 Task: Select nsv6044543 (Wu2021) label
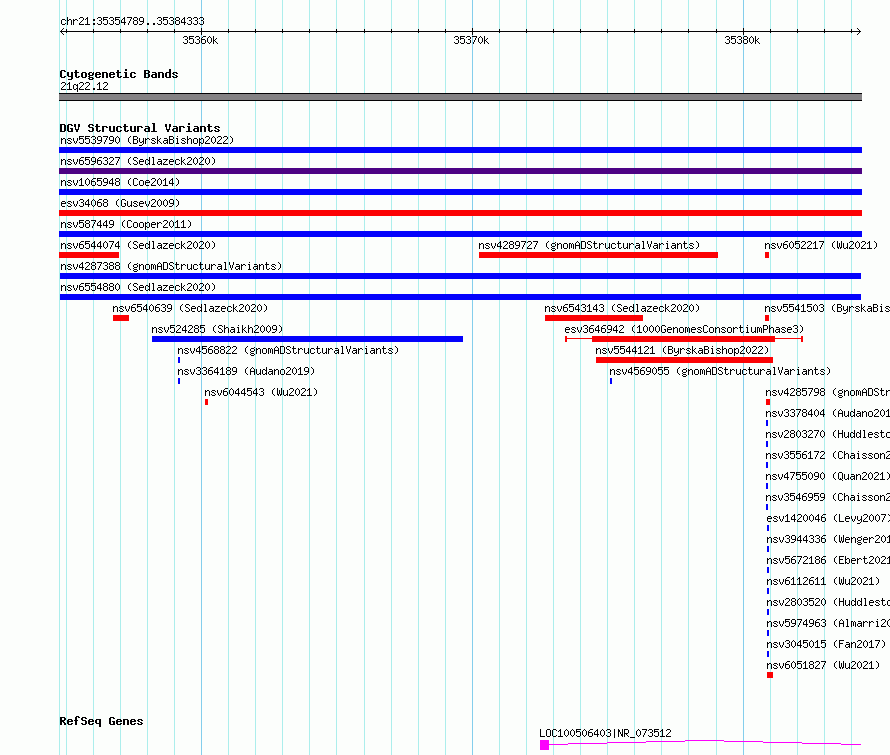(x=261, y=392)
